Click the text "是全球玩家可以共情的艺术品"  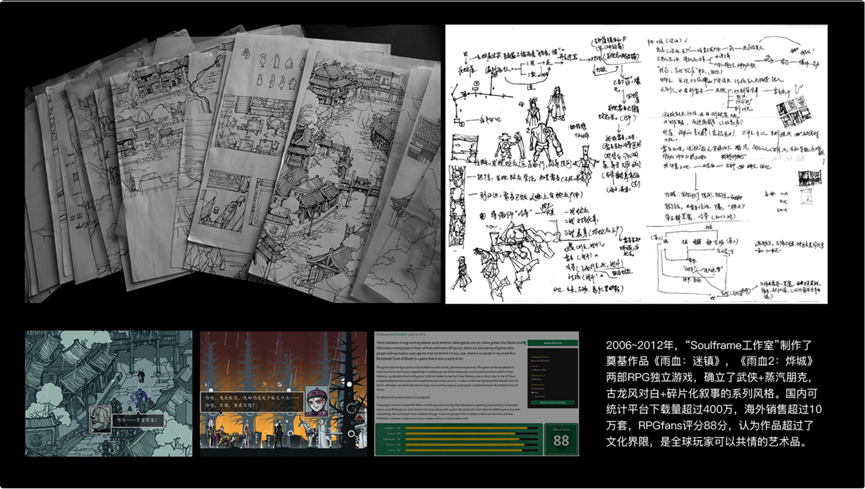click(x=730, y=442)
